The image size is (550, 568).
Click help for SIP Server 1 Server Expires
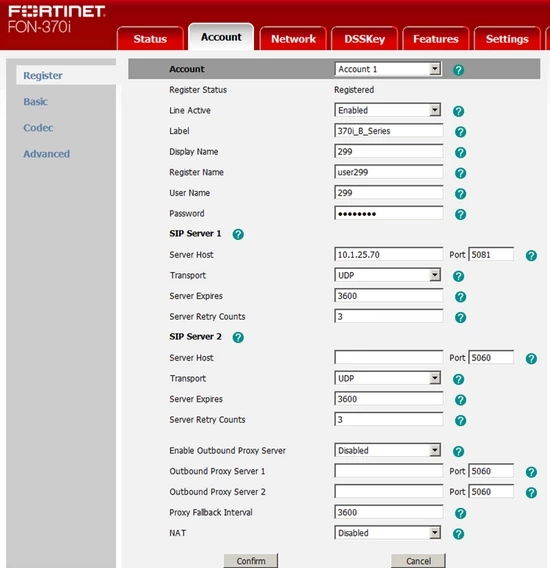460,297
